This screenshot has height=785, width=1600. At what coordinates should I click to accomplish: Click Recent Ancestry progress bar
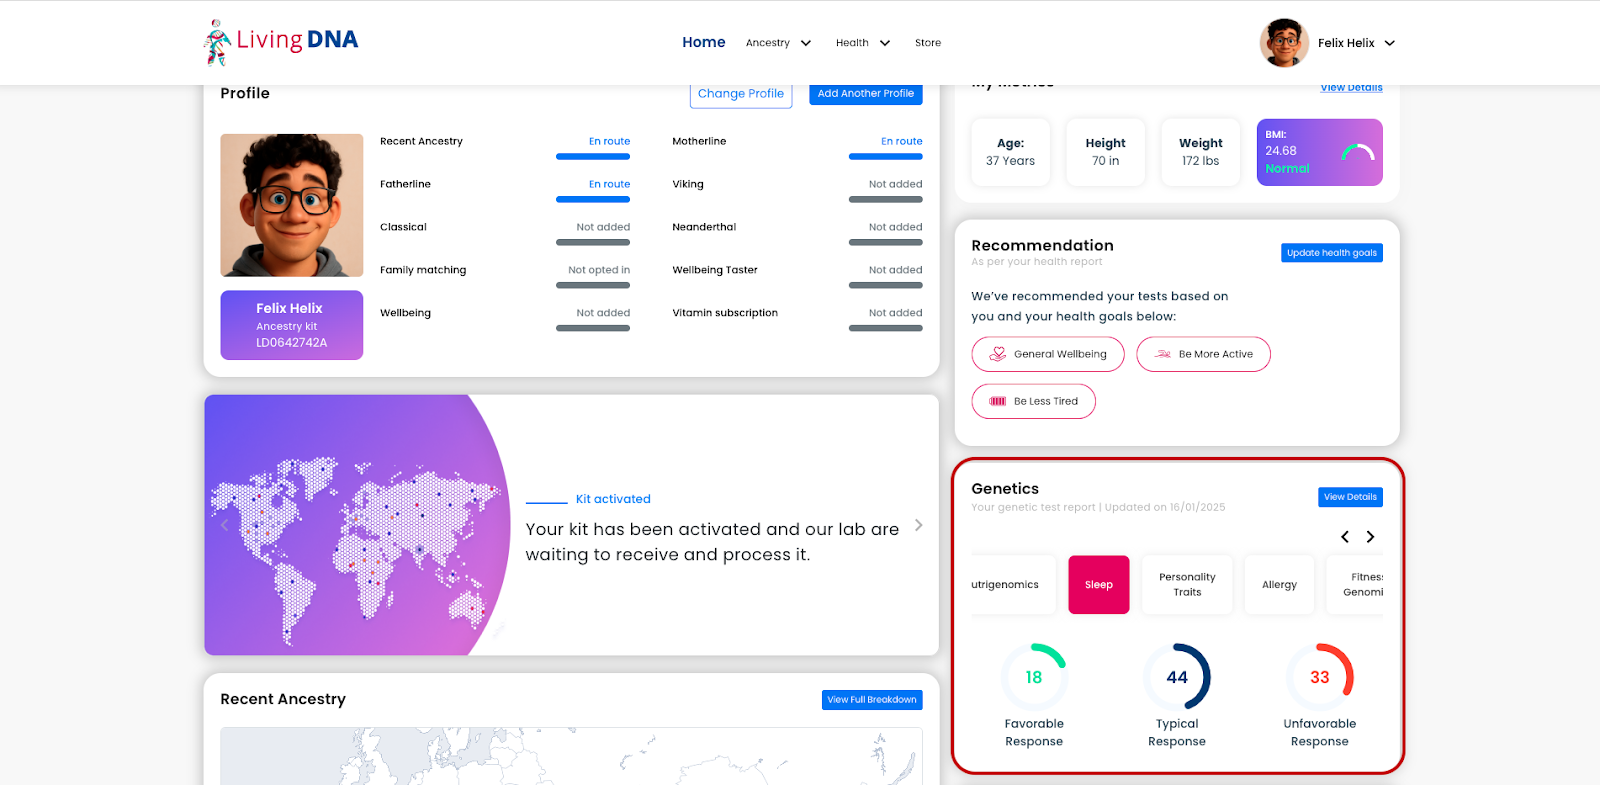[593, 157]
